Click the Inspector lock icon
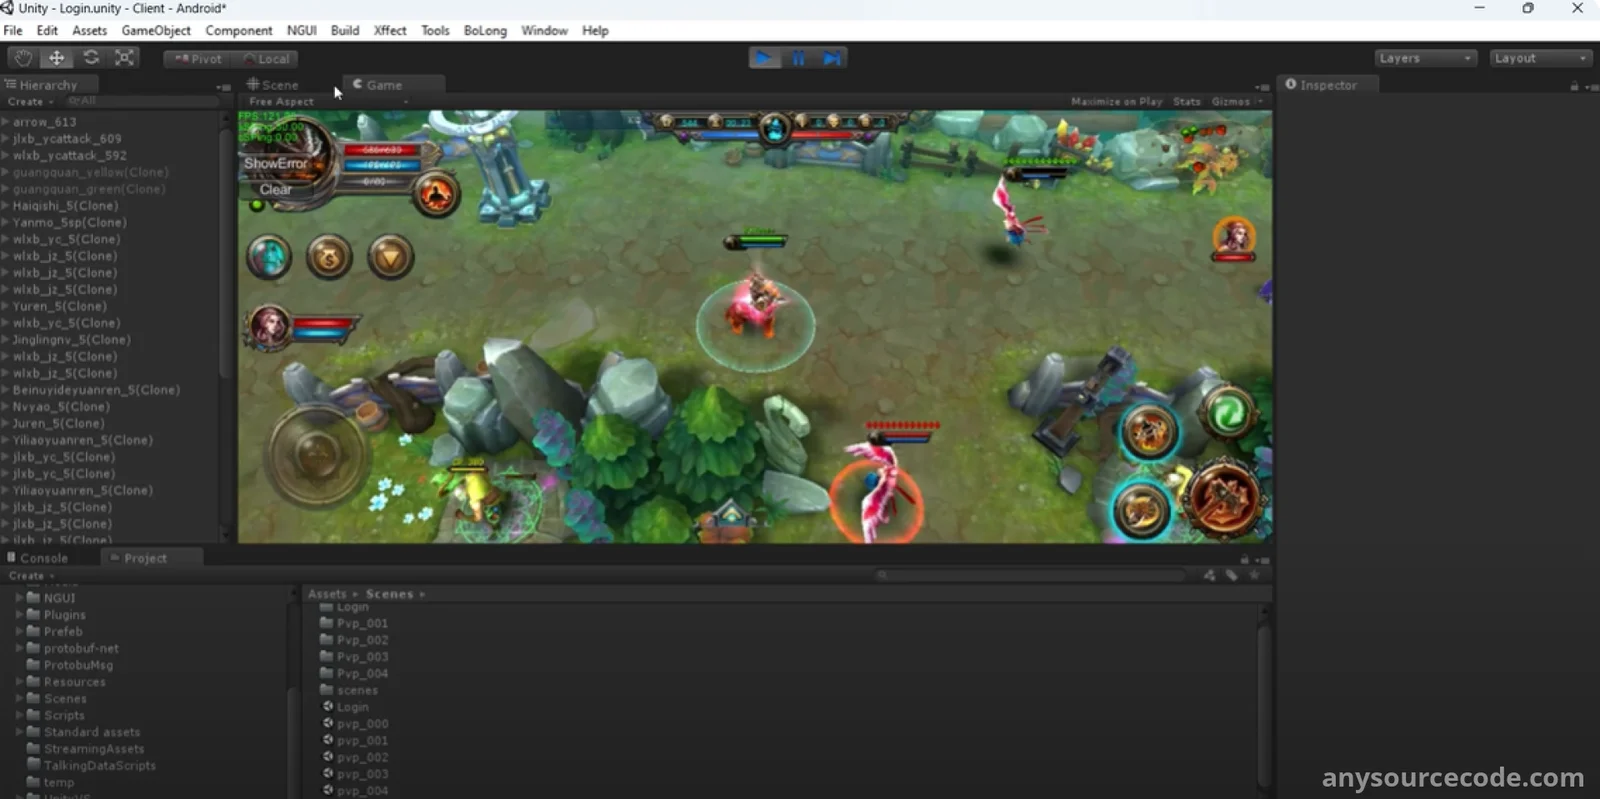The width and height of the screenshot is (1600, 799). tap(1574, 86)
